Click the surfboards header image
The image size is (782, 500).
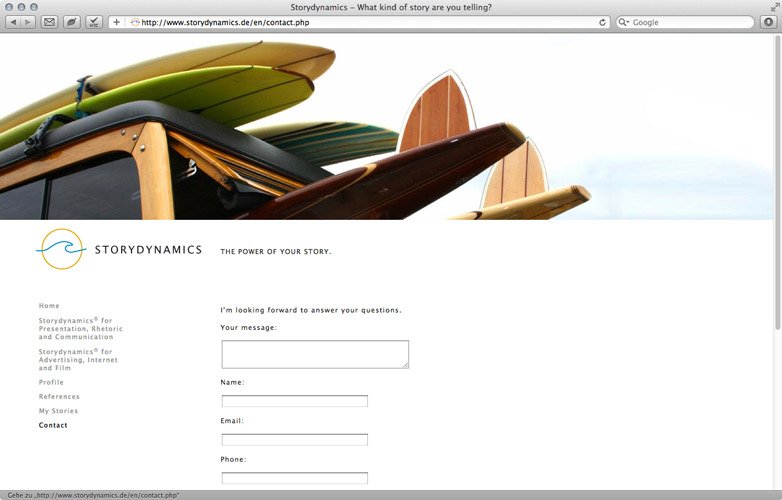click(387, 127)
